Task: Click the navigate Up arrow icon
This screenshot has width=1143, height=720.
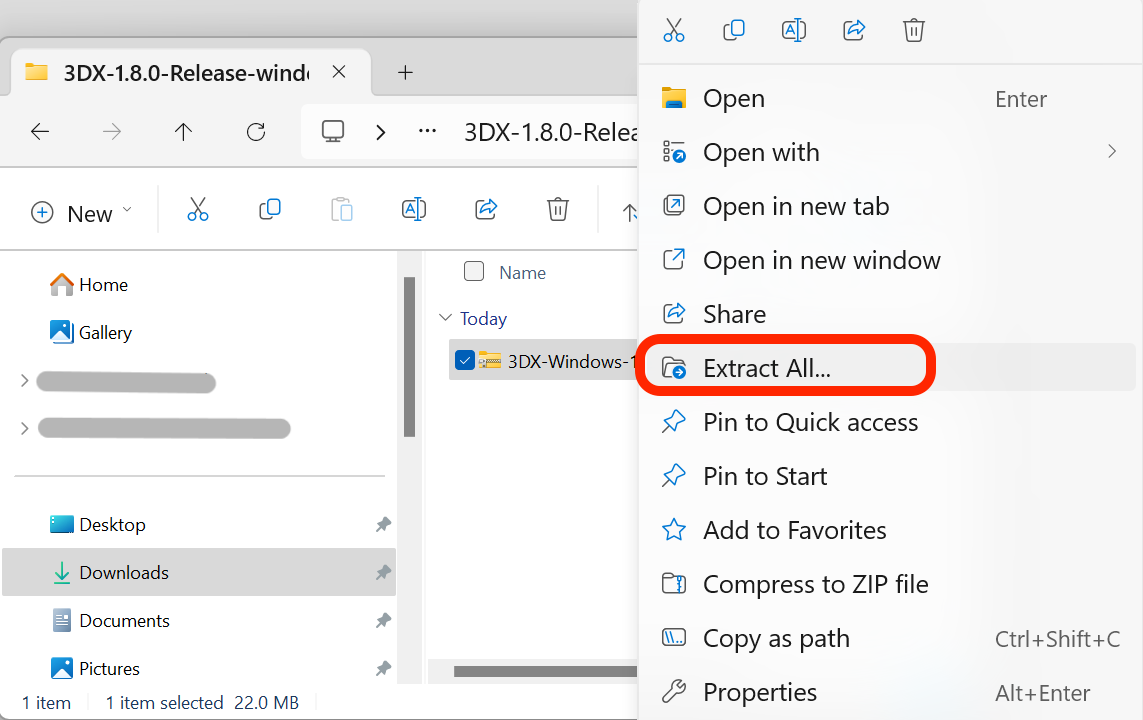Action: [184, 131]
